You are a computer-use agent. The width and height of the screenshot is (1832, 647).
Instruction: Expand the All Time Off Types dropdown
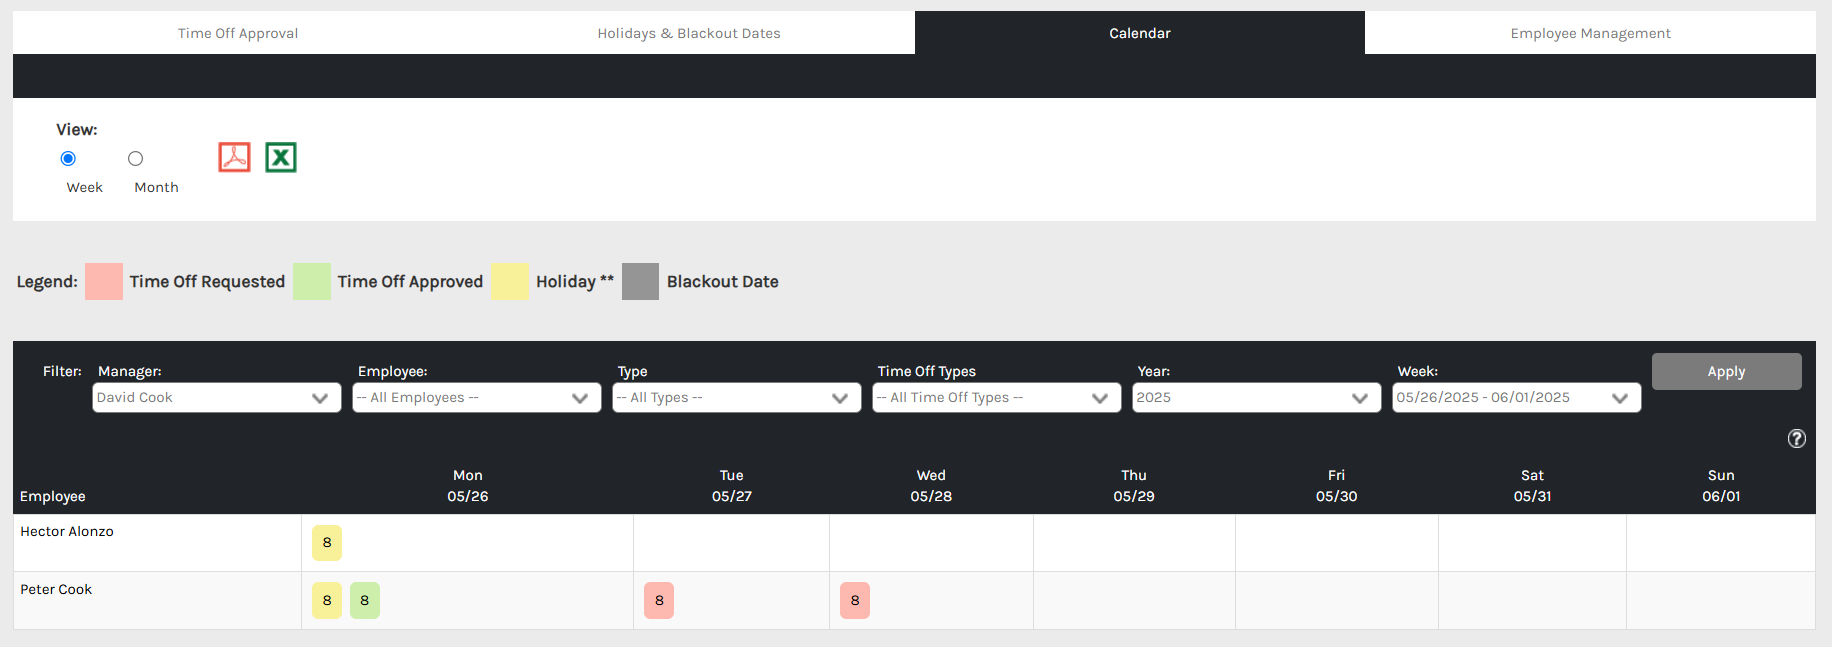(x=997, y=397)
